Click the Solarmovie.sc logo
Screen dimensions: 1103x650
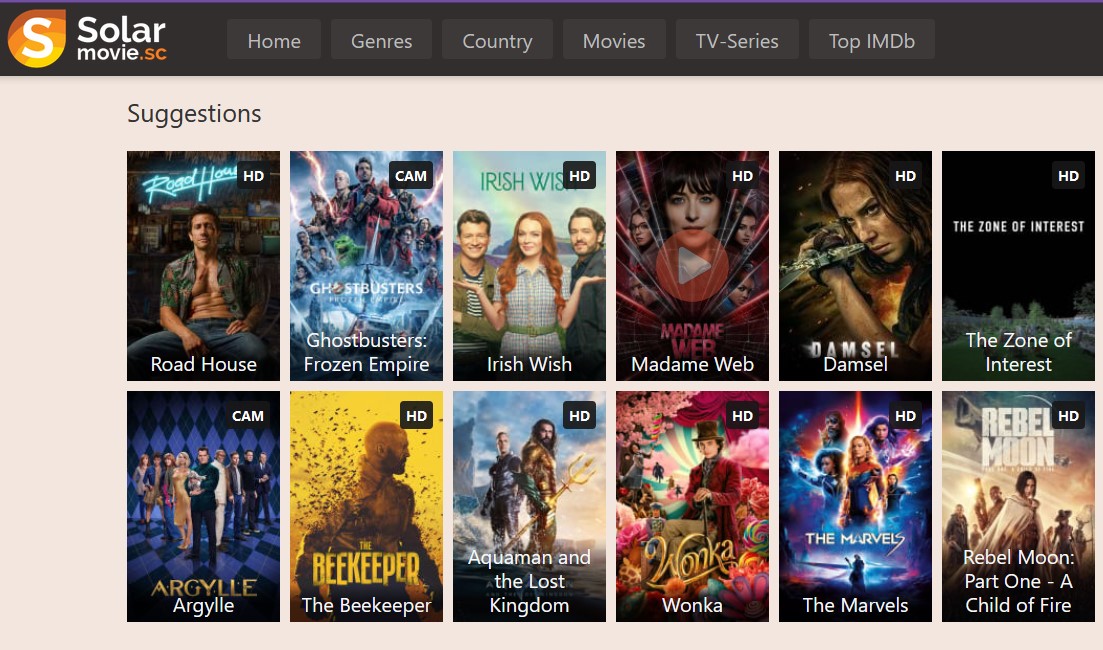tap(87, 39)
